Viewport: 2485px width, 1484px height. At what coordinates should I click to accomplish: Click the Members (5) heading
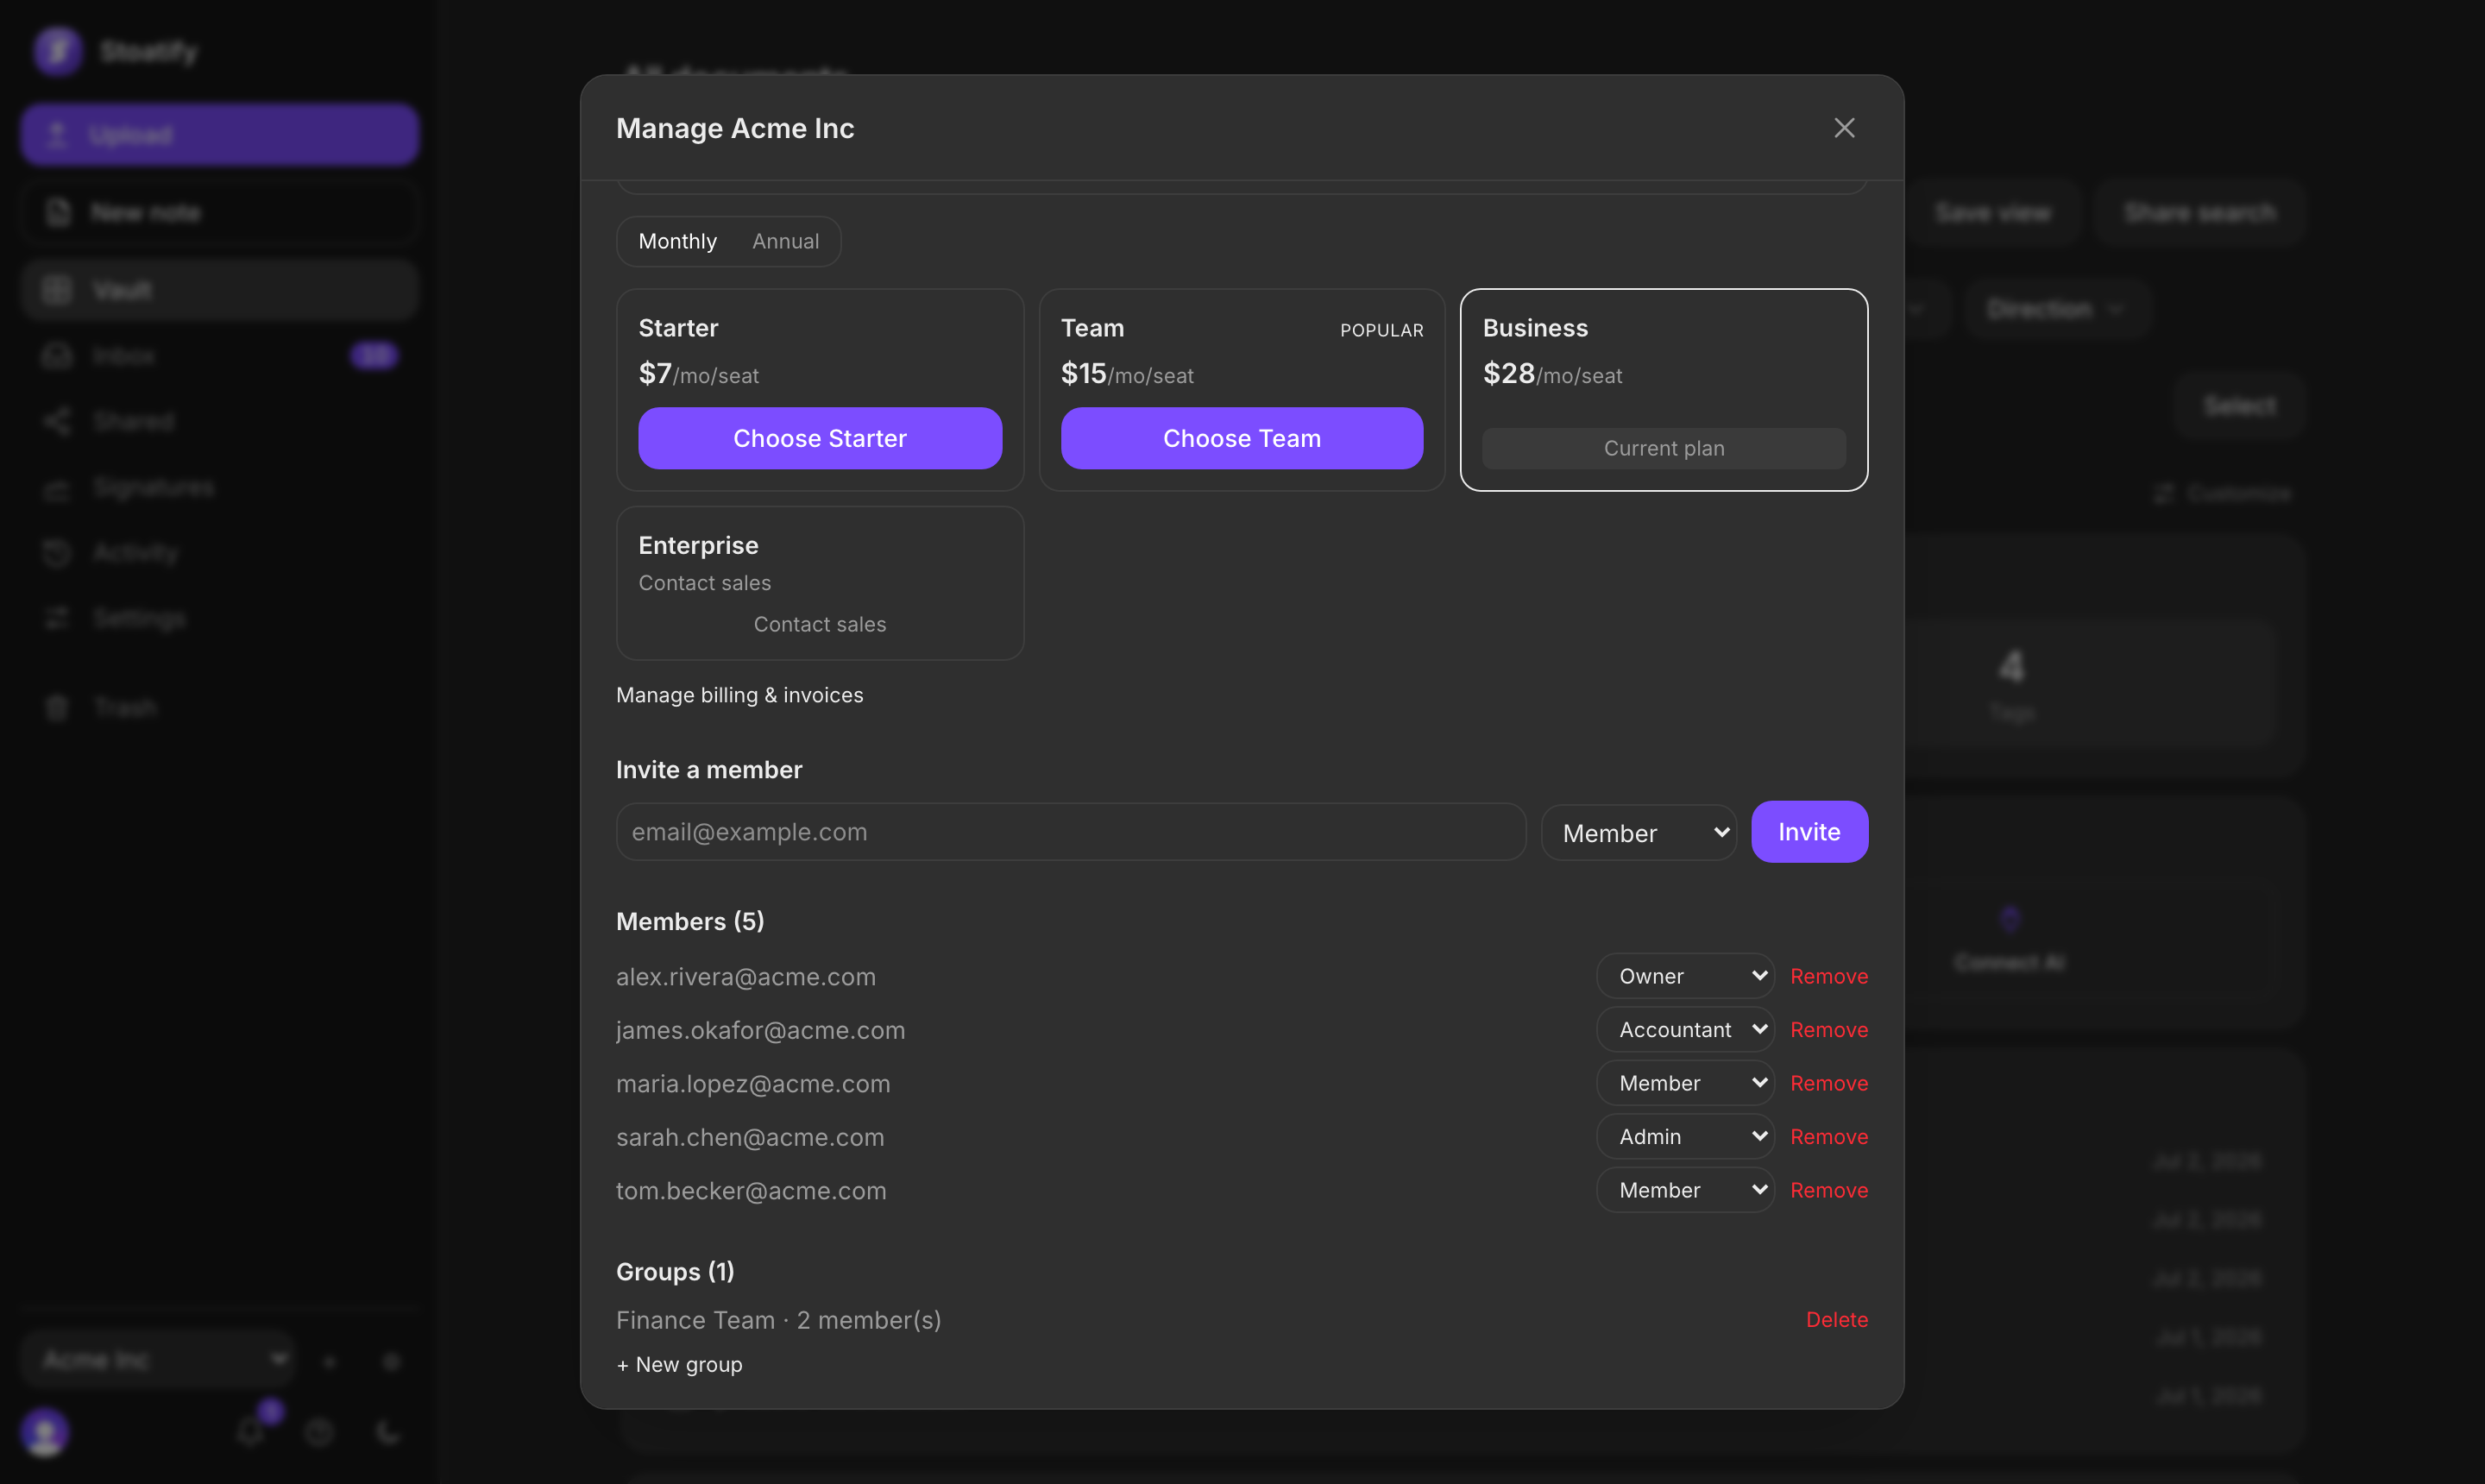[690, 921]
